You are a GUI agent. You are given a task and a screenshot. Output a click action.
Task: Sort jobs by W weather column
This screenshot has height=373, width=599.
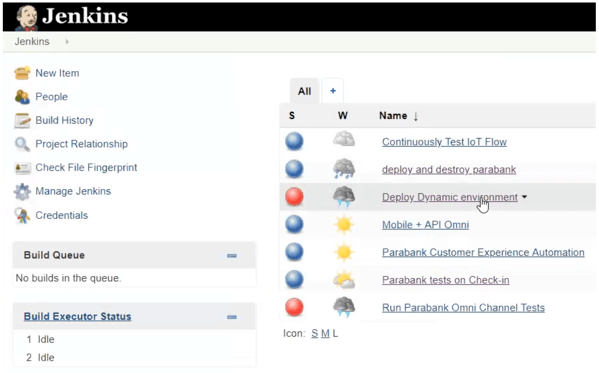pos(343,115)
